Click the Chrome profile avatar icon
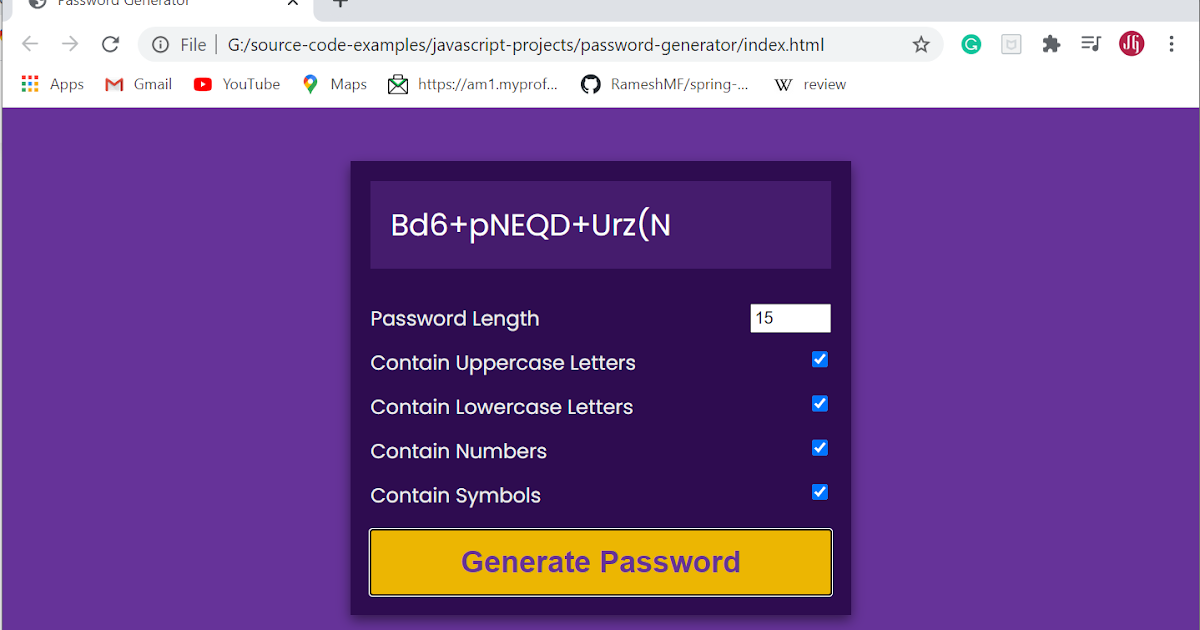Screen dimensions: 1200x630 coord(1131,44)
